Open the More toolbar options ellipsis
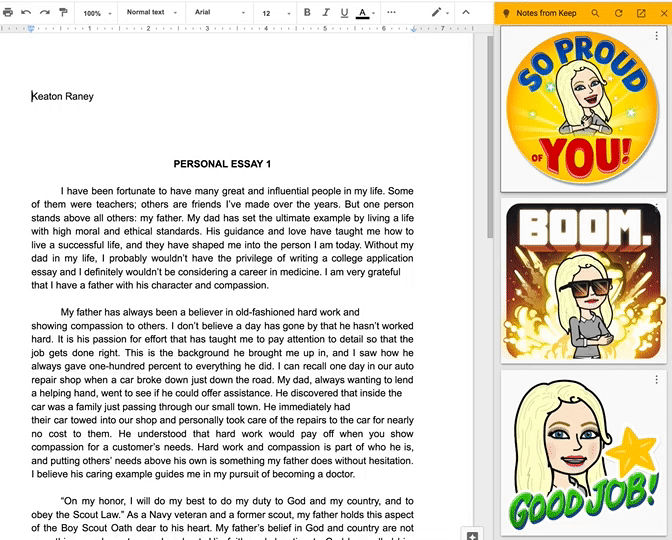 pos(391,12)
